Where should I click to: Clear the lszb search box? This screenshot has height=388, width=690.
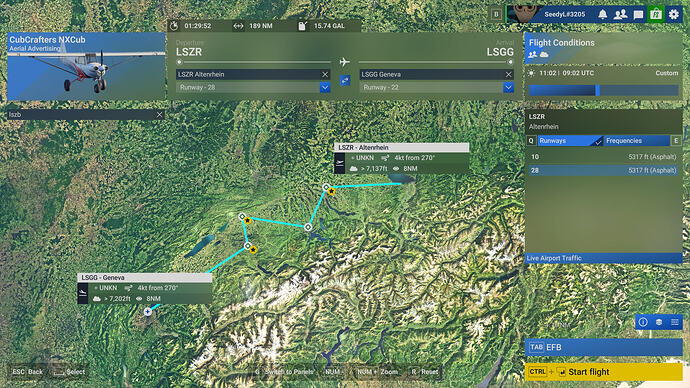pyautogui.click(x=159, y=114)
